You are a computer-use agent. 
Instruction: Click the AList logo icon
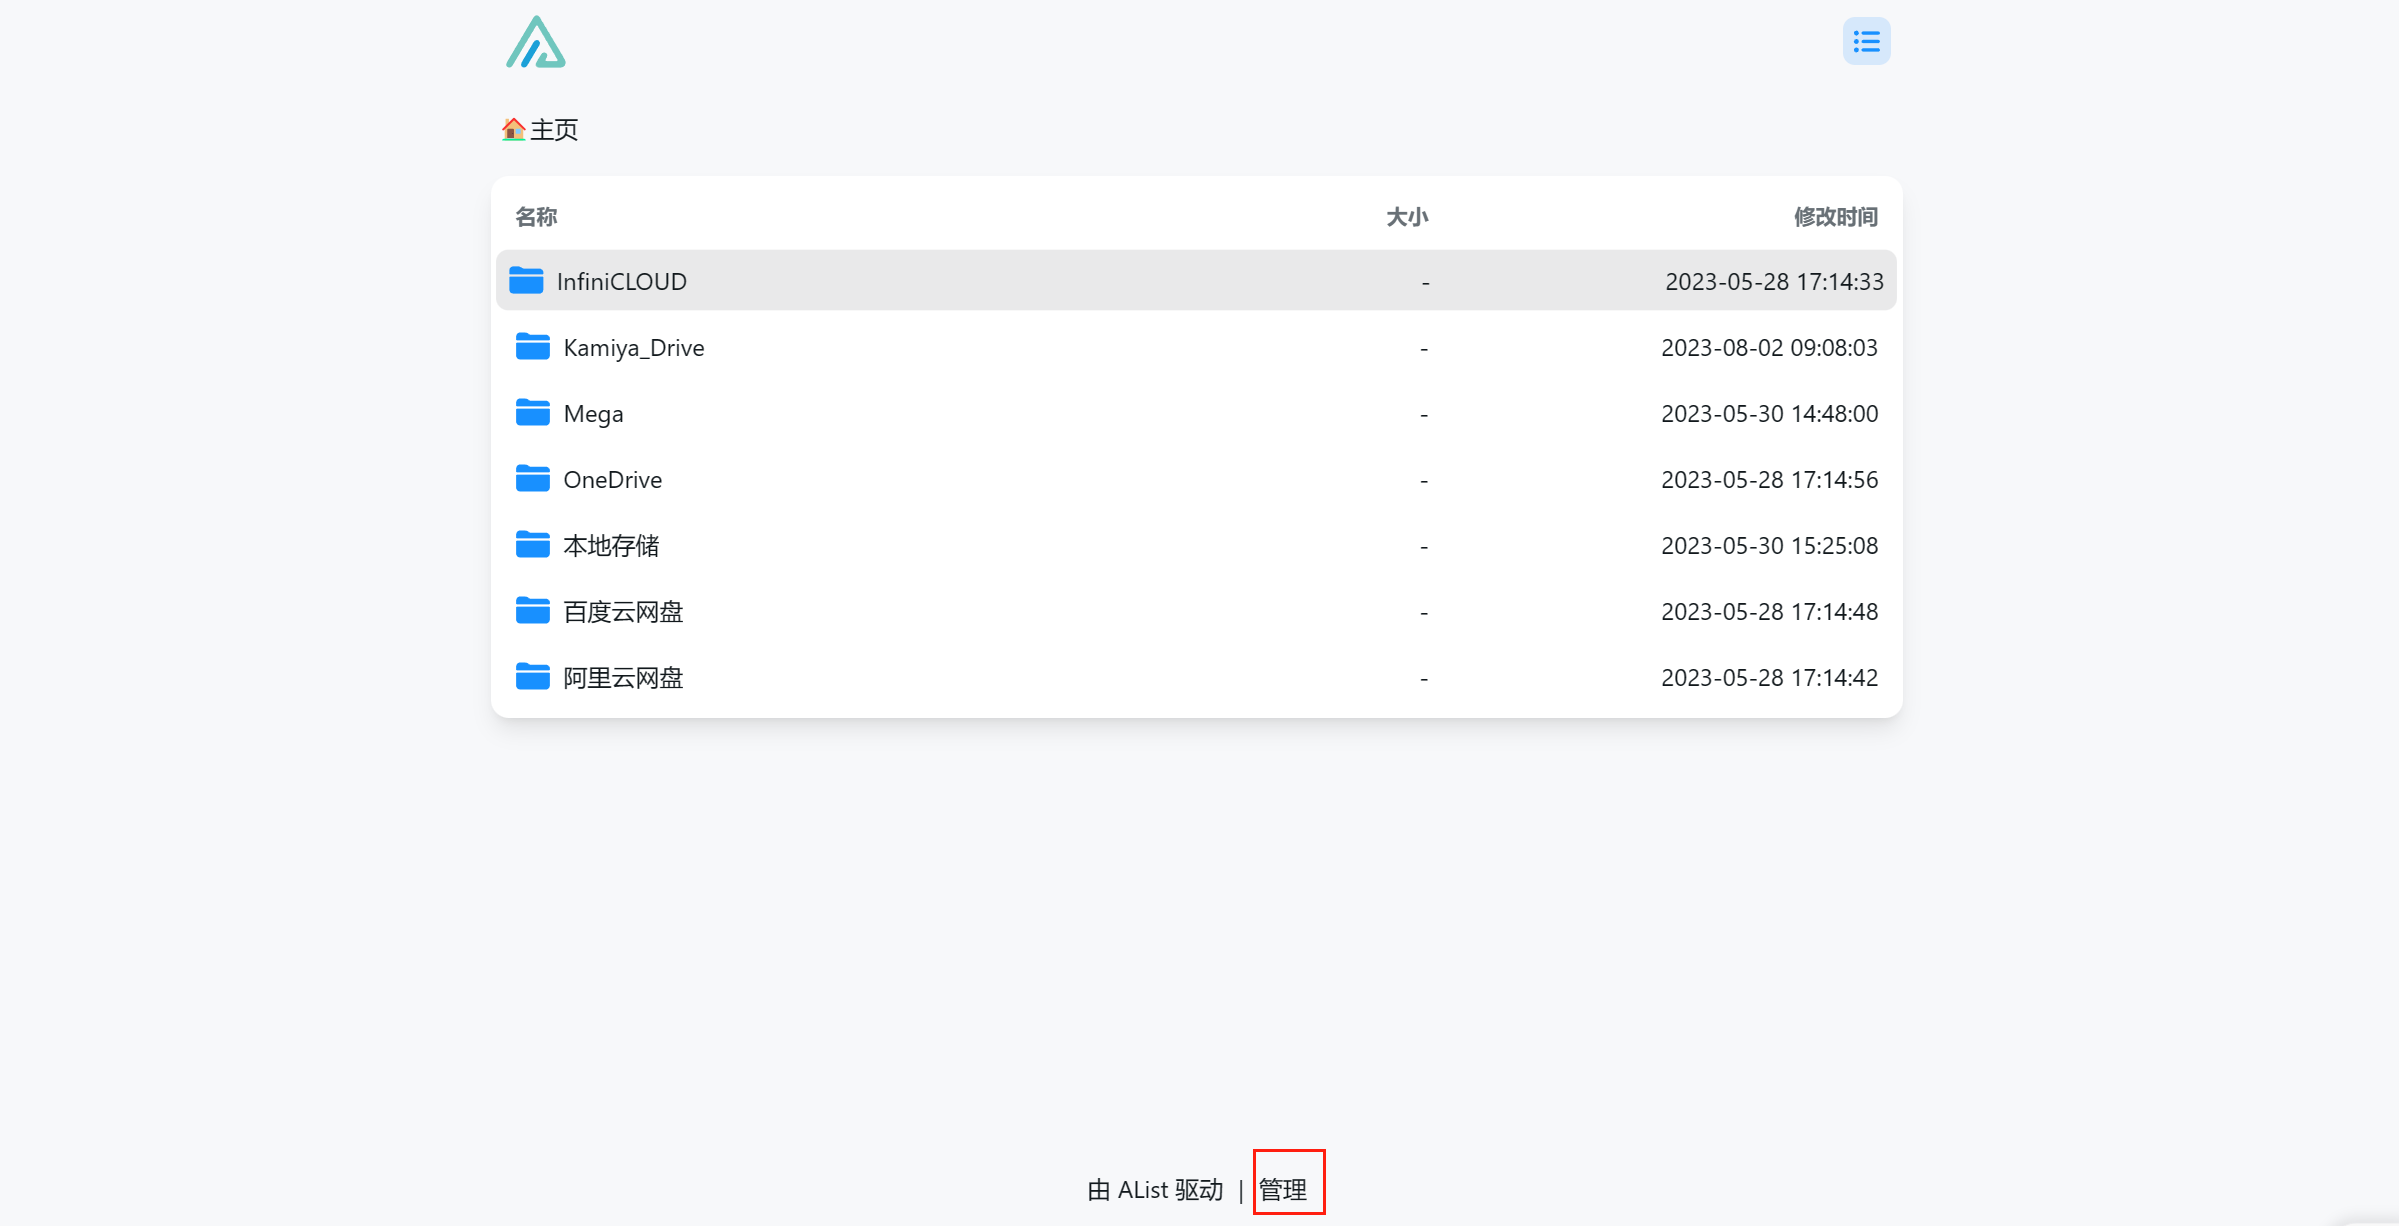pyautogui.click(x=536, y=43)
